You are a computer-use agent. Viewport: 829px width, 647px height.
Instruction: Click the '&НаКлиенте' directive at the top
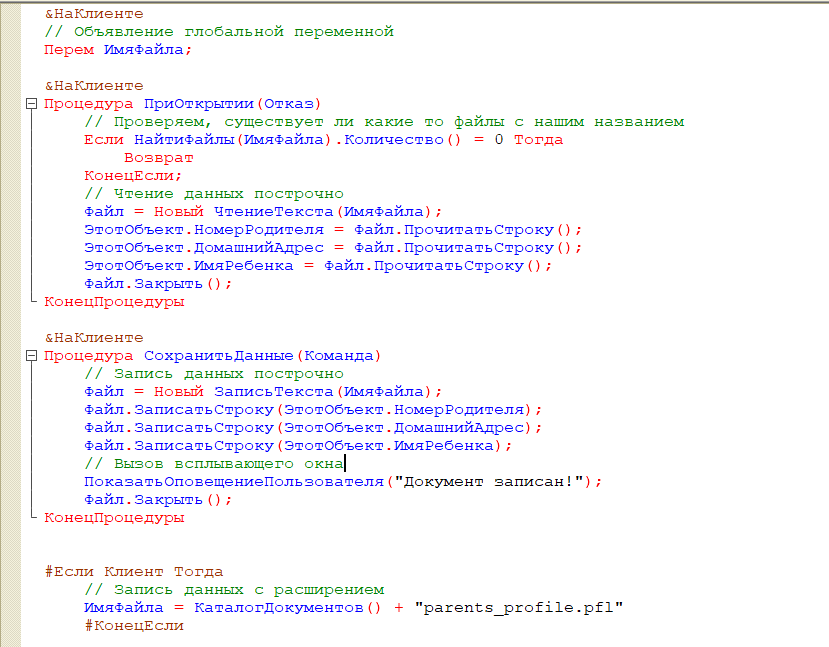pos(94,14)
